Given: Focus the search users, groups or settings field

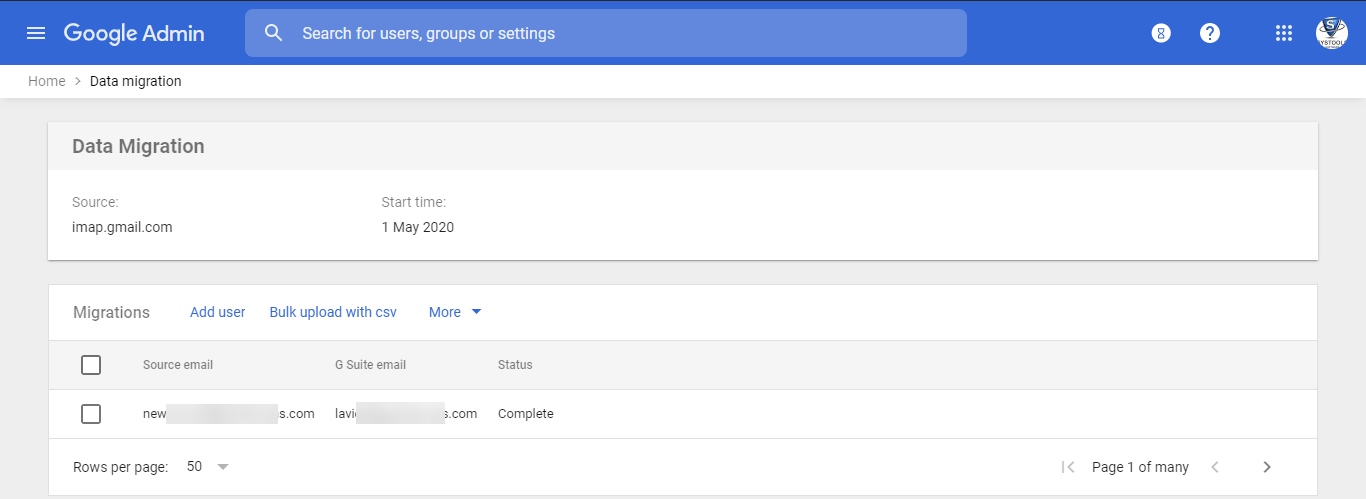Looking at the screenshot, I should [x=606, y=33].
